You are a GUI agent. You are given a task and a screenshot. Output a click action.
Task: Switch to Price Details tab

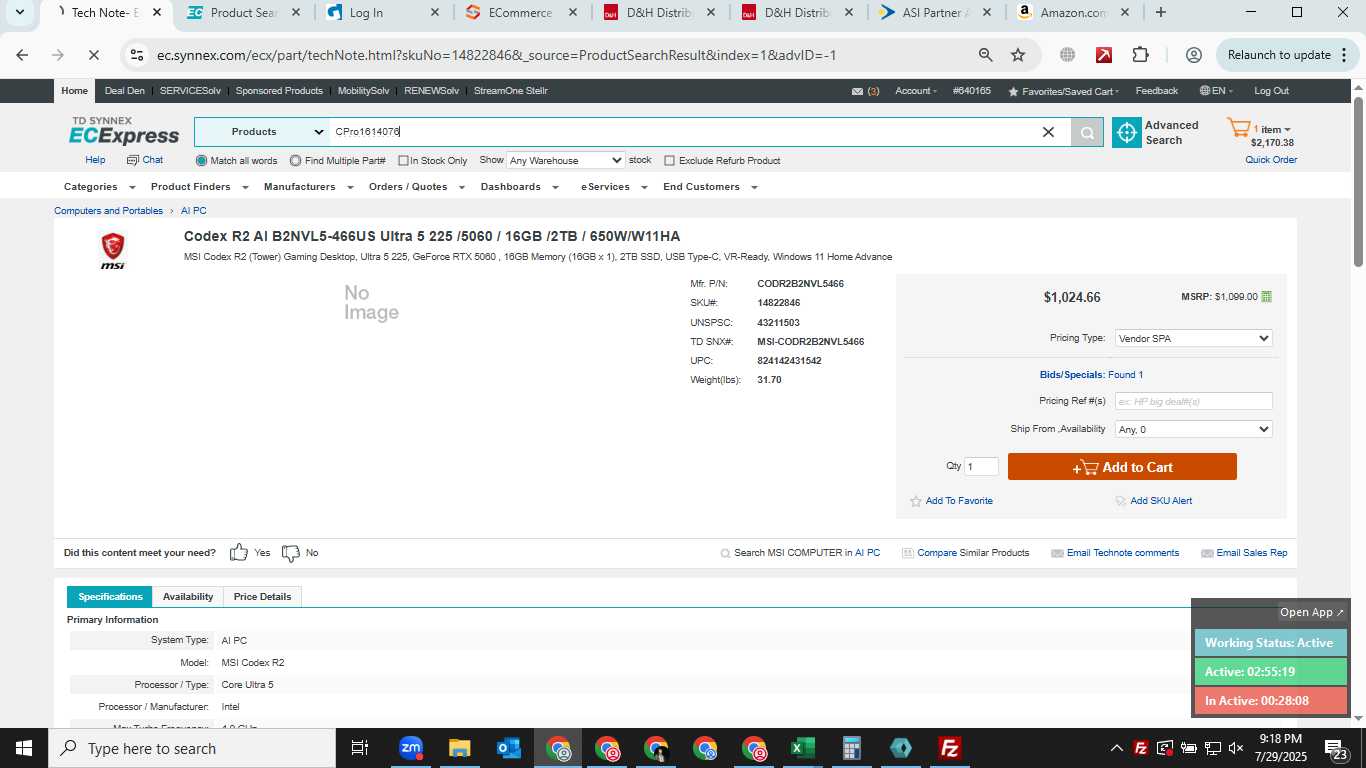pyautogui.click(x=262, y=597)
